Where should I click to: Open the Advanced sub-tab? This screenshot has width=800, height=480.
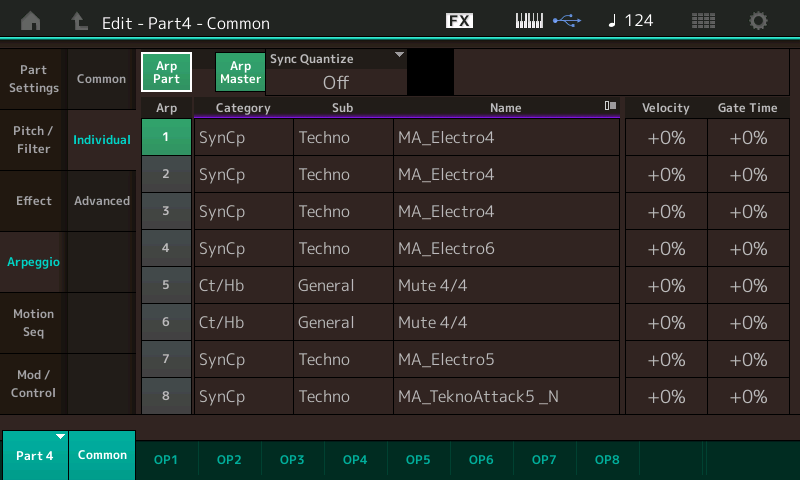click(102, 201)
